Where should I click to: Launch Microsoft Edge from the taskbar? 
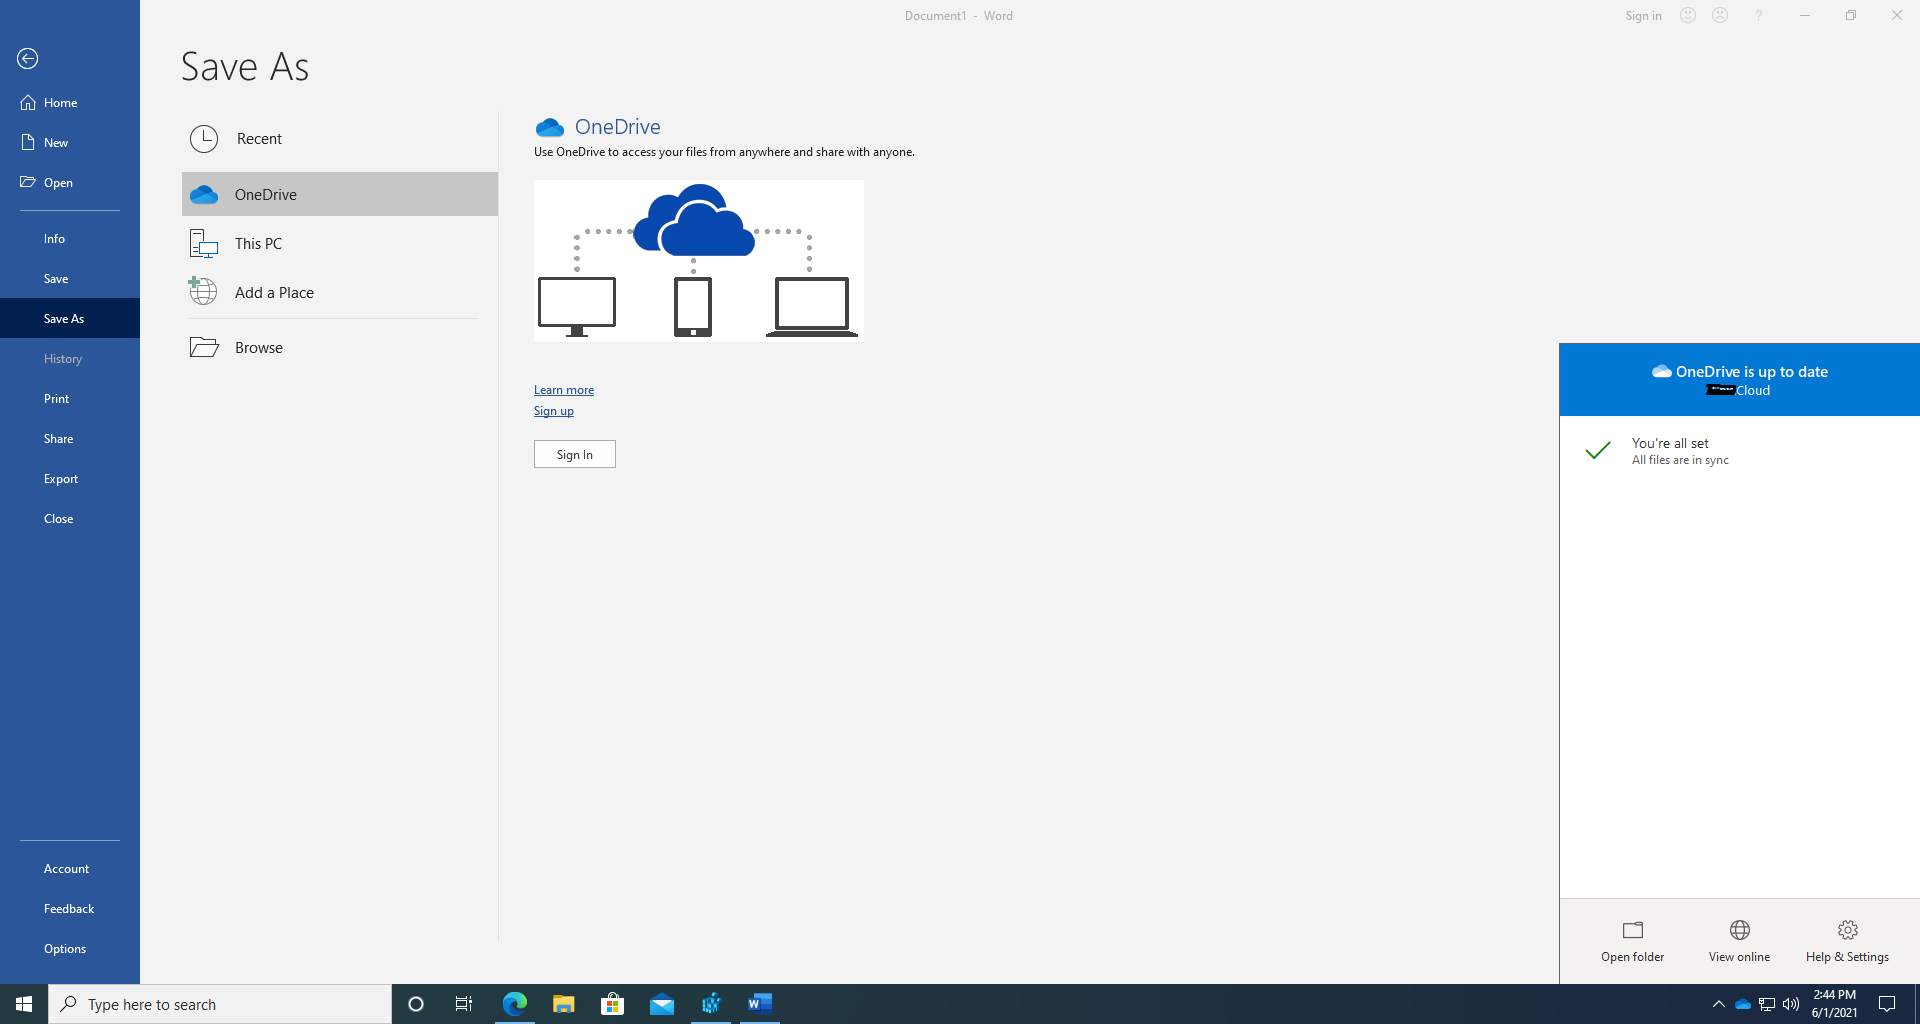click(514, 1004)
